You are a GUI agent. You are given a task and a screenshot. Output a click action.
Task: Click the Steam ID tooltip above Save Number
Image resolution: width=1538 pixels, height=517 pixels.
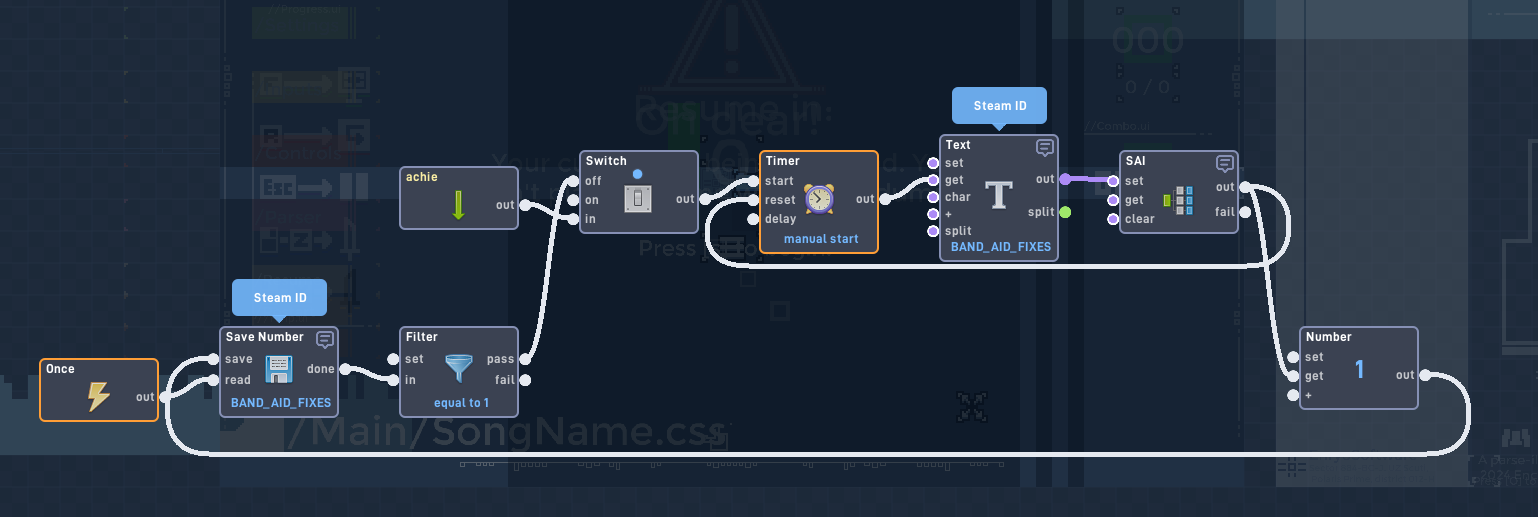tap(280, 298)
